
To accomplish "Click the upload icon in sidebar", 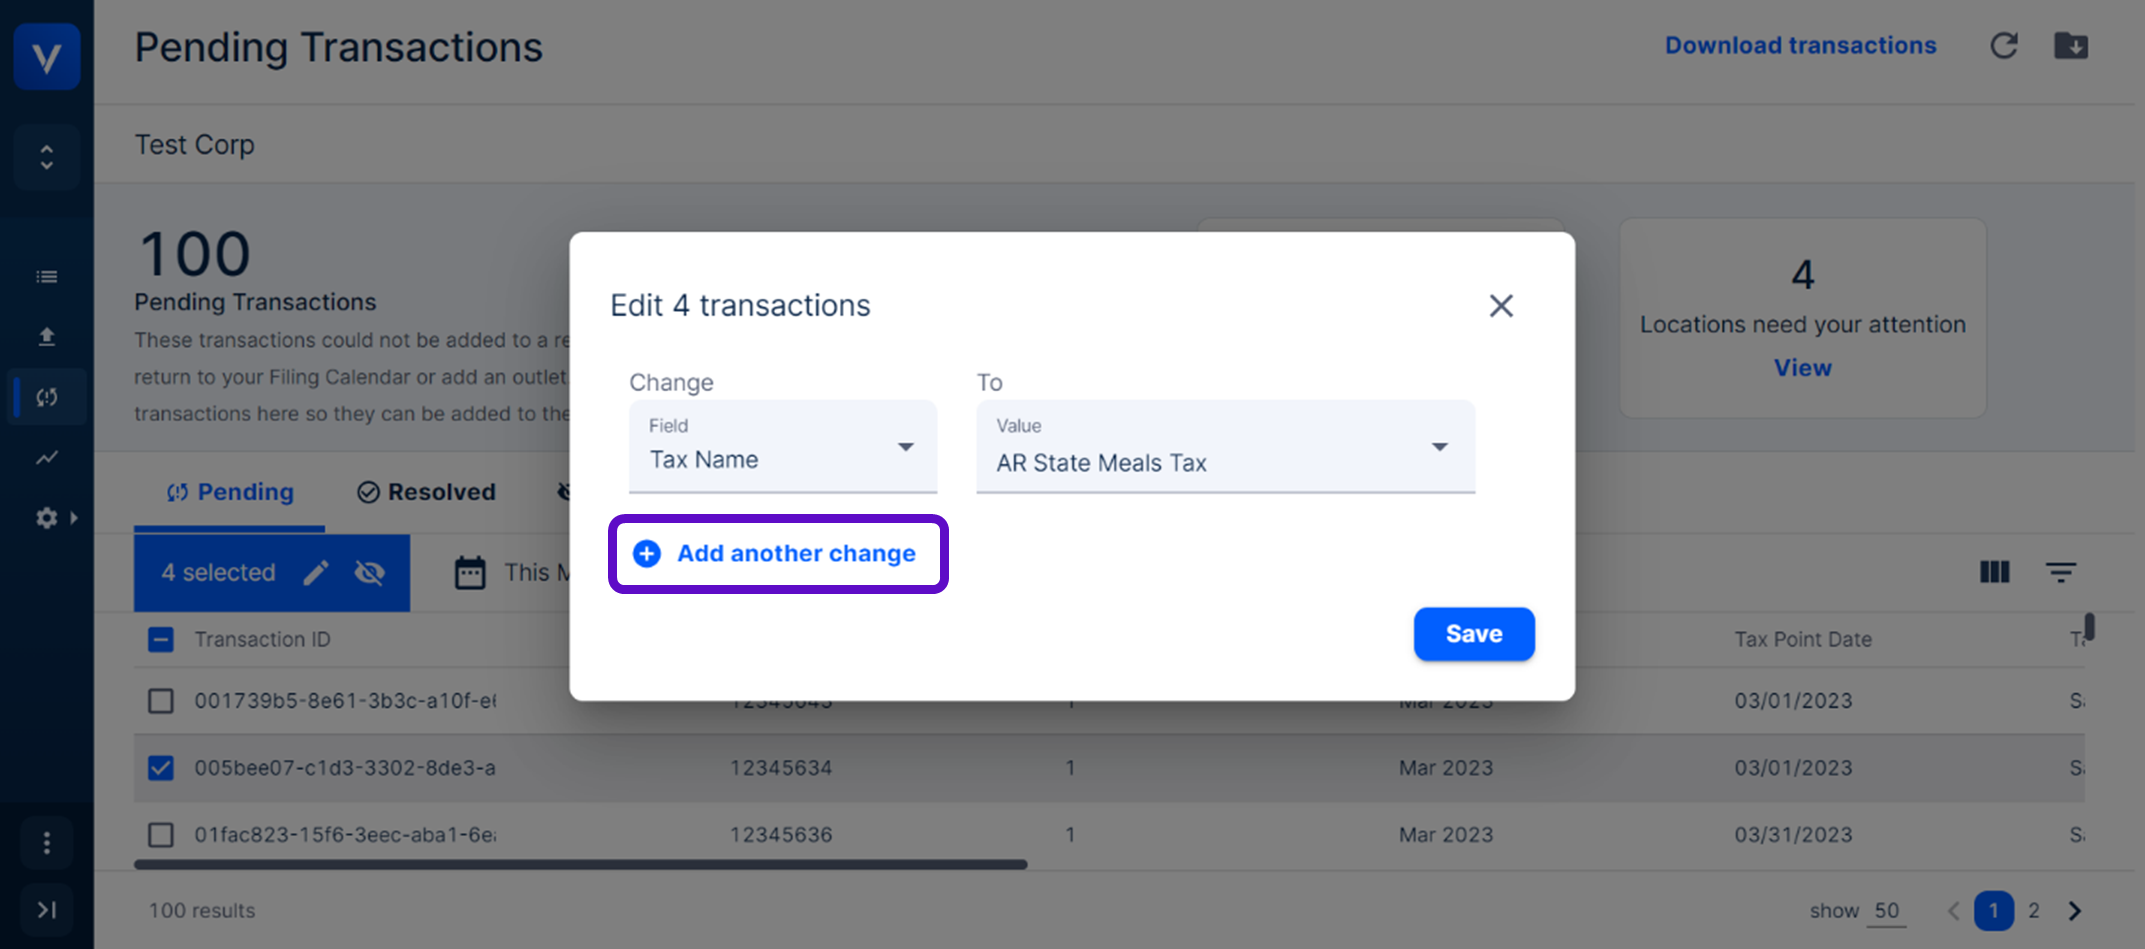I will coord(47,337).
